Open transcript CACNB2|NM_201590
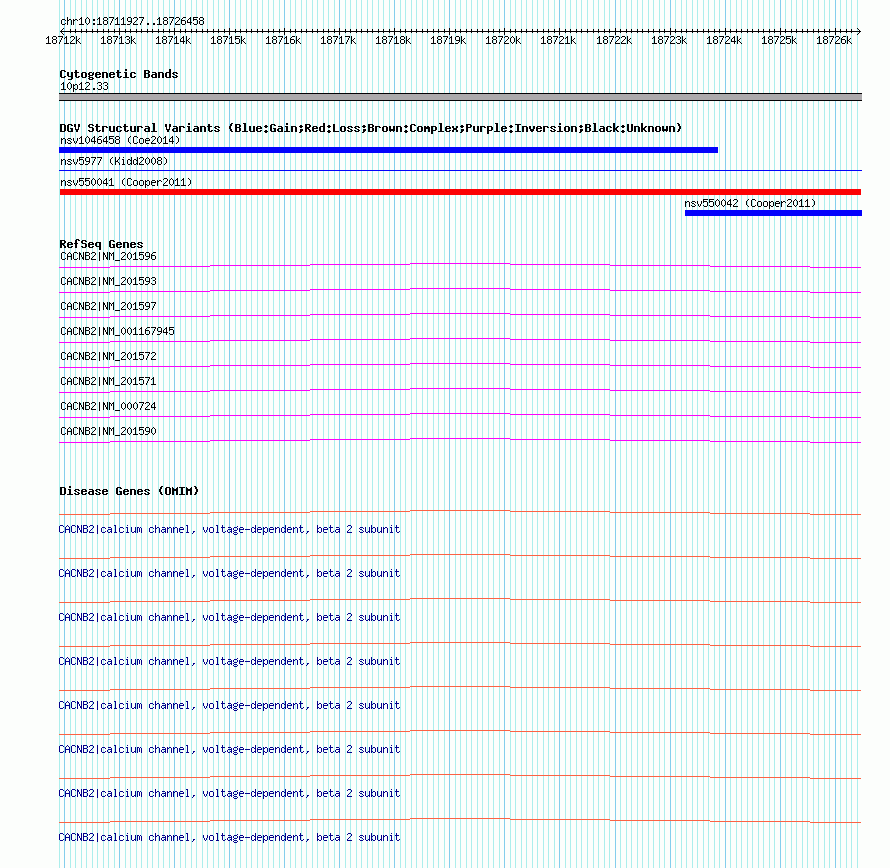Screen dimensions: 890x868 pos(108,431)
